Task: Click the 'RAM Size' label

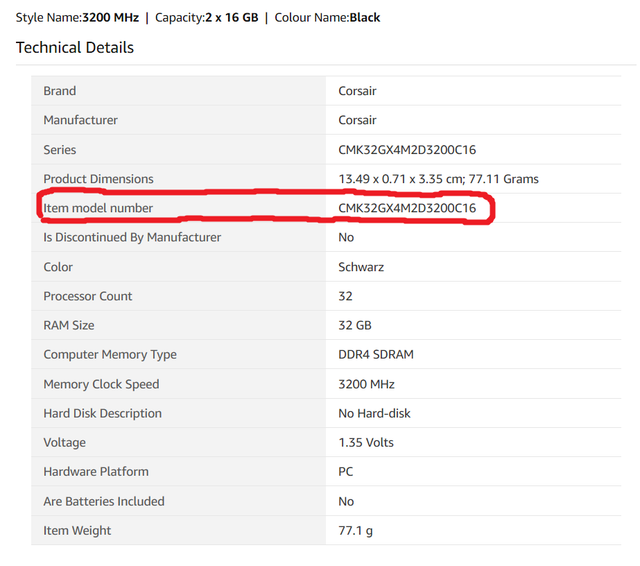Action: 69,325
